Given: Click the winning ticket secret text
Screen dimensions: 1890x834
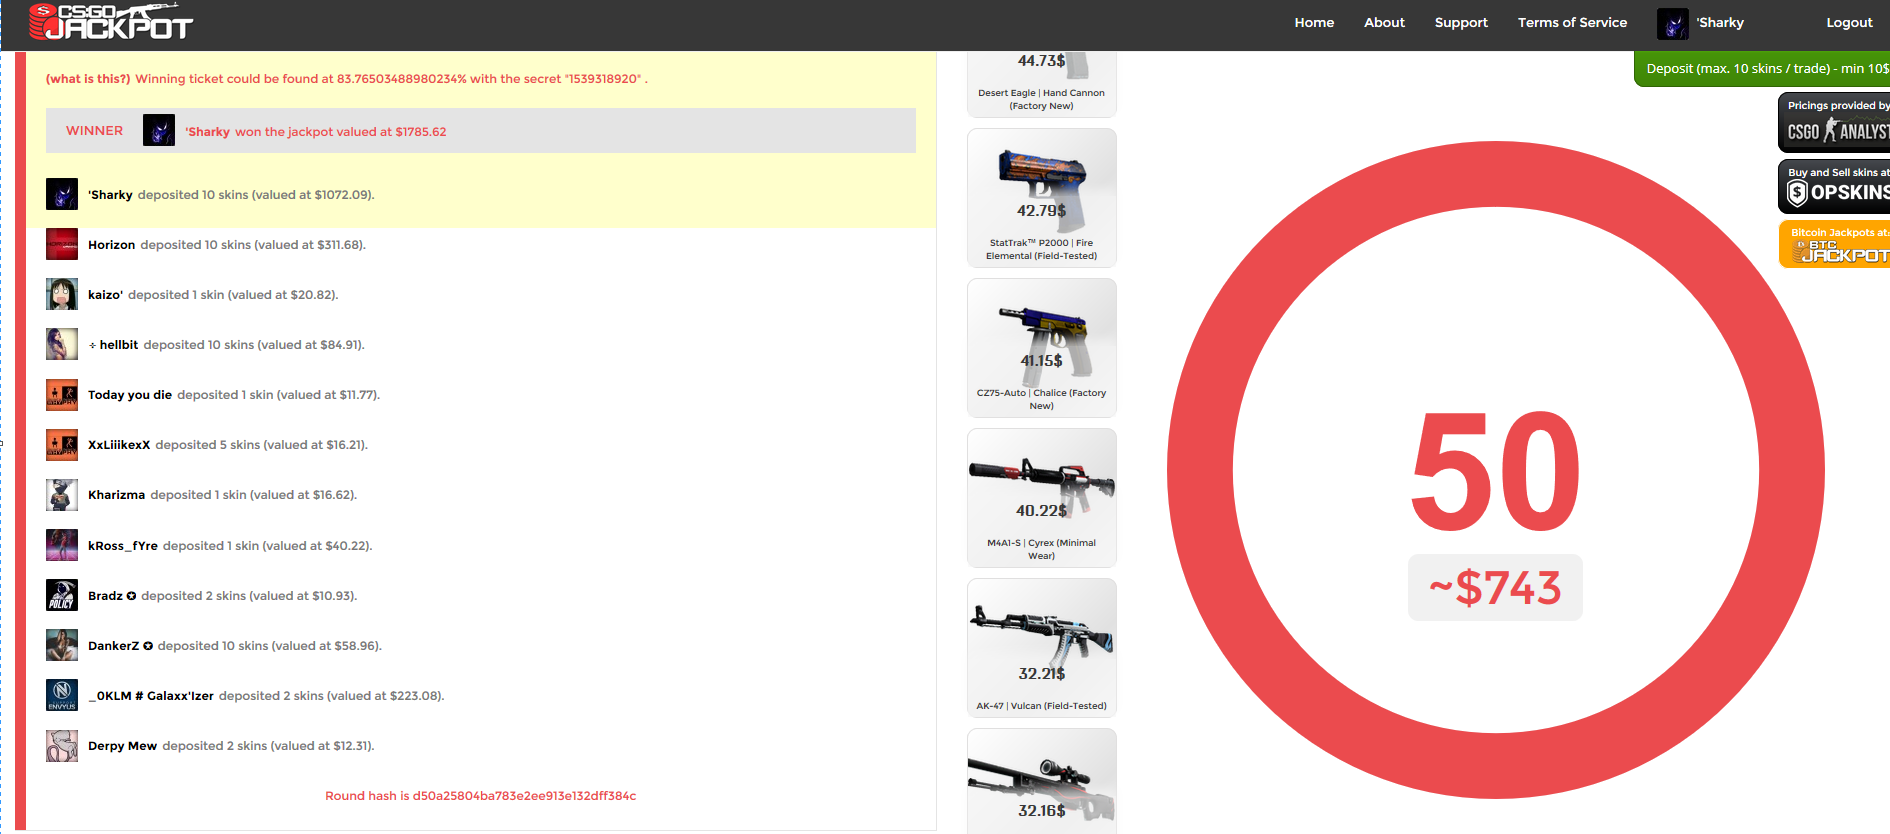Looking at the screenshot, I should 391,79.
